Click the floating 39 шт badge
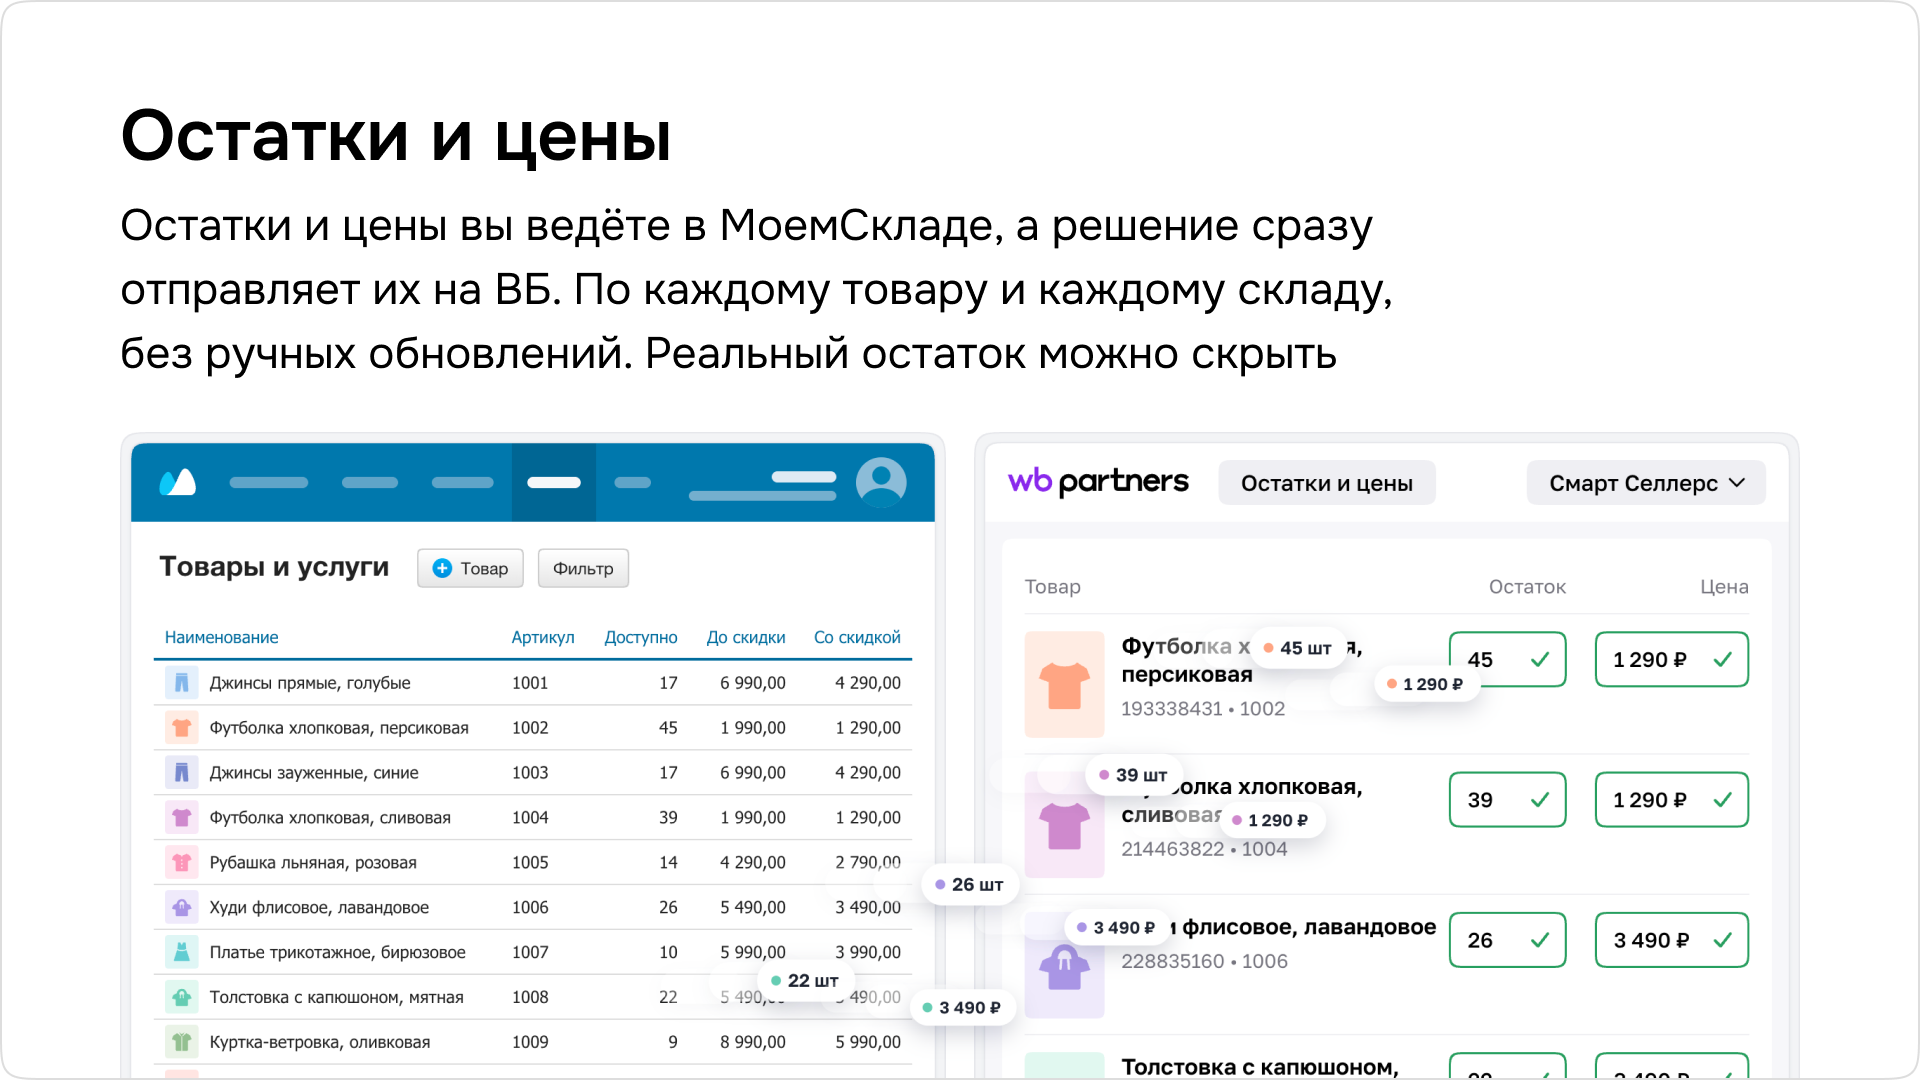 (1134, 775)
